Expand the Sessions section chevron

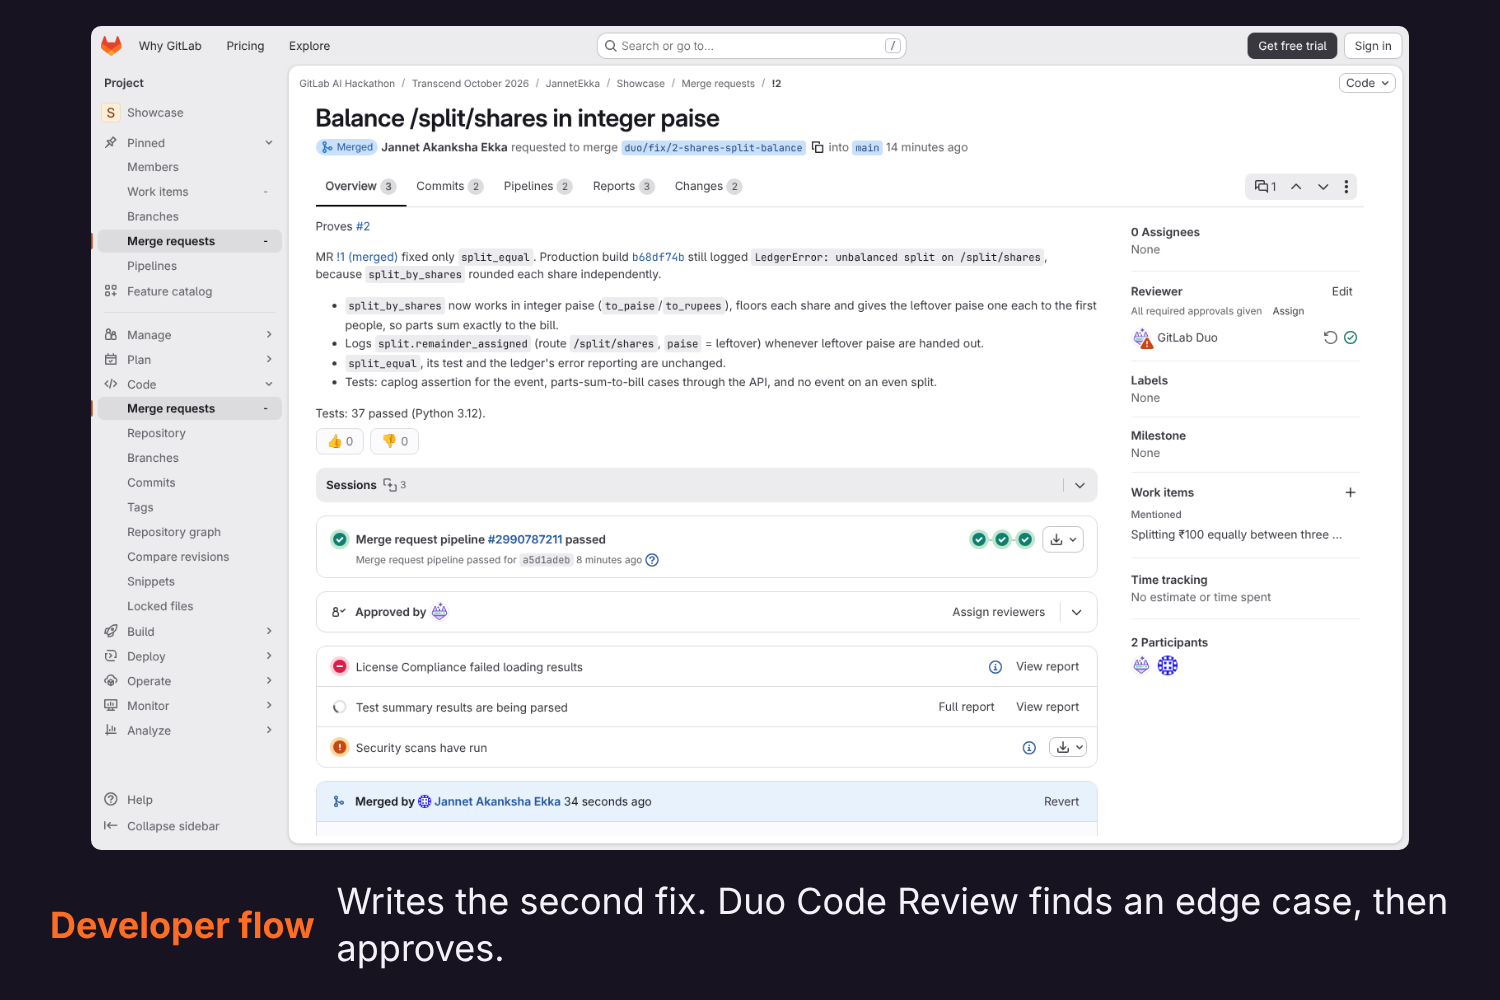coord(1080,485)
